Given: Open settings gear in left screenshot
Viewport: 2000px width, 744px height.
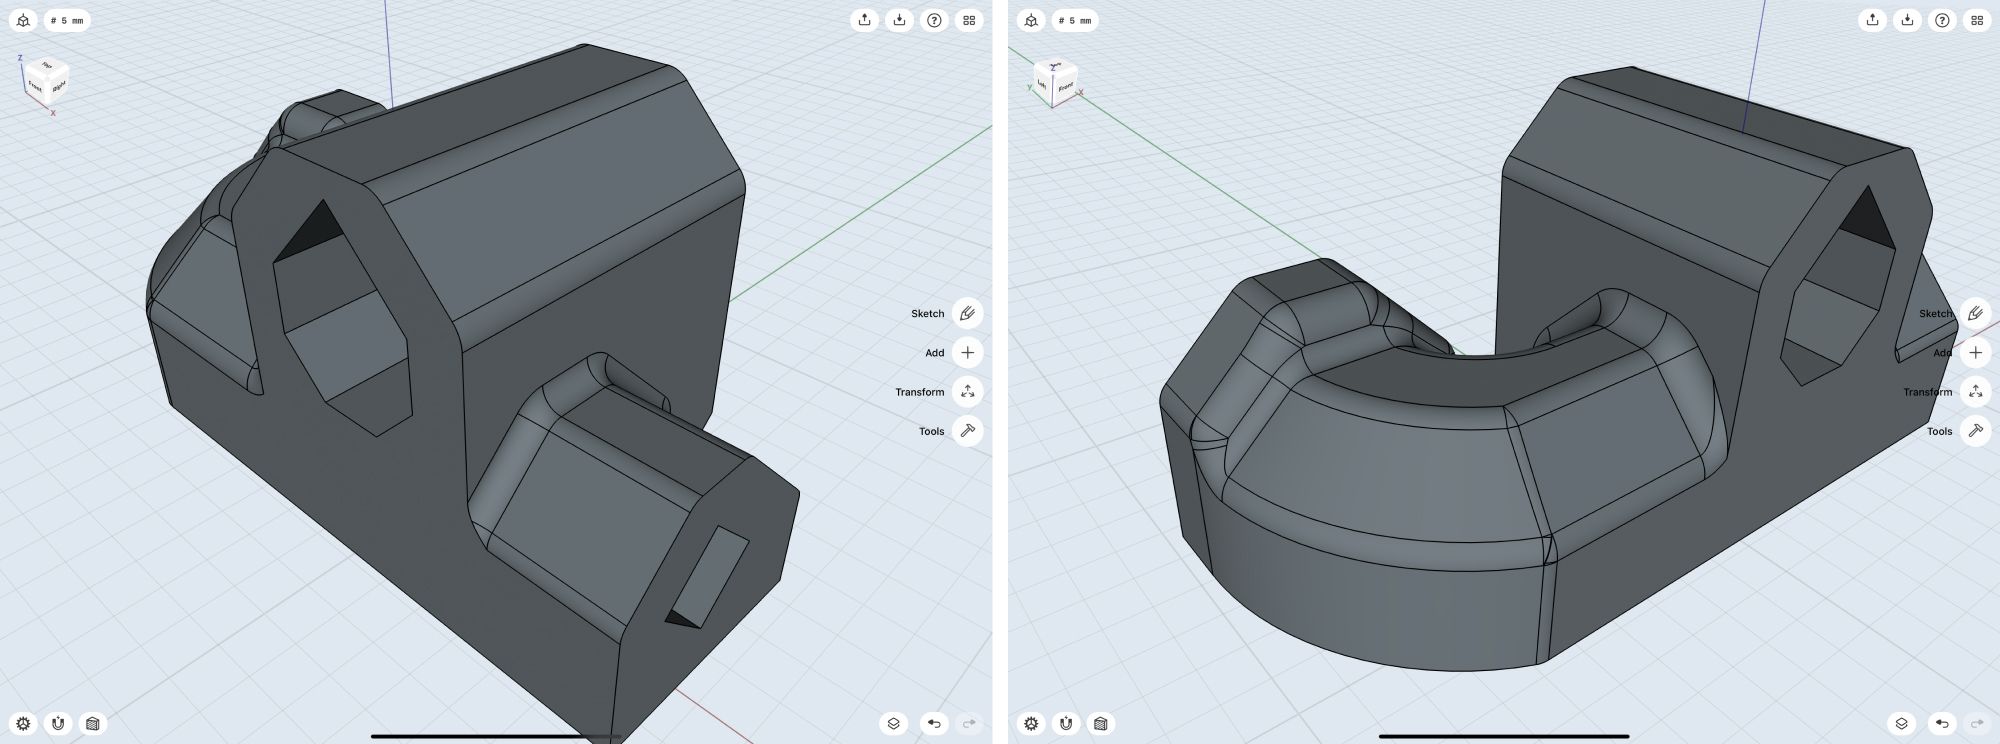Looking at the screenshot, I should click(24, 723).
